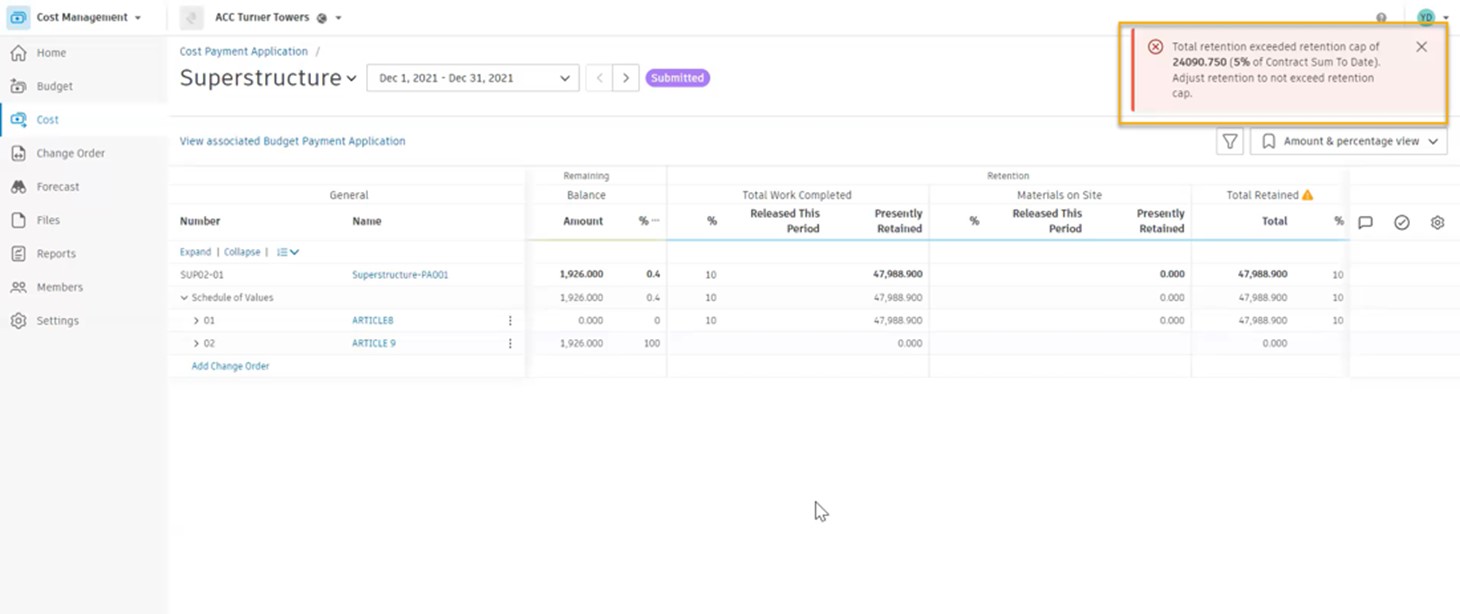1460x614 pixels.
Task: Click ARTICLE 9 remaining balance 1,926.000 cell
Action: (581, 344)
